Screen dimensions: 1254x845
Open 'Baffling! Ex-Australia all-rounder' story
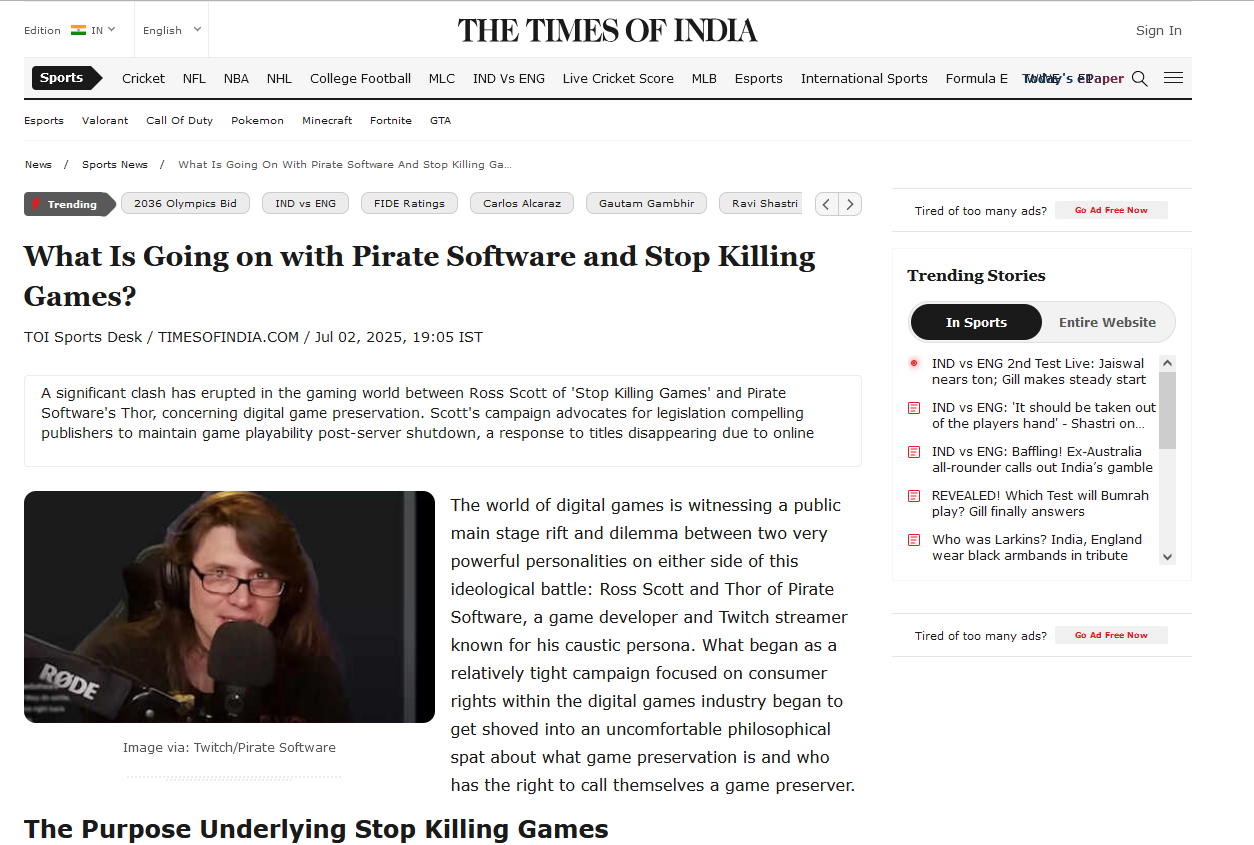1042,459
